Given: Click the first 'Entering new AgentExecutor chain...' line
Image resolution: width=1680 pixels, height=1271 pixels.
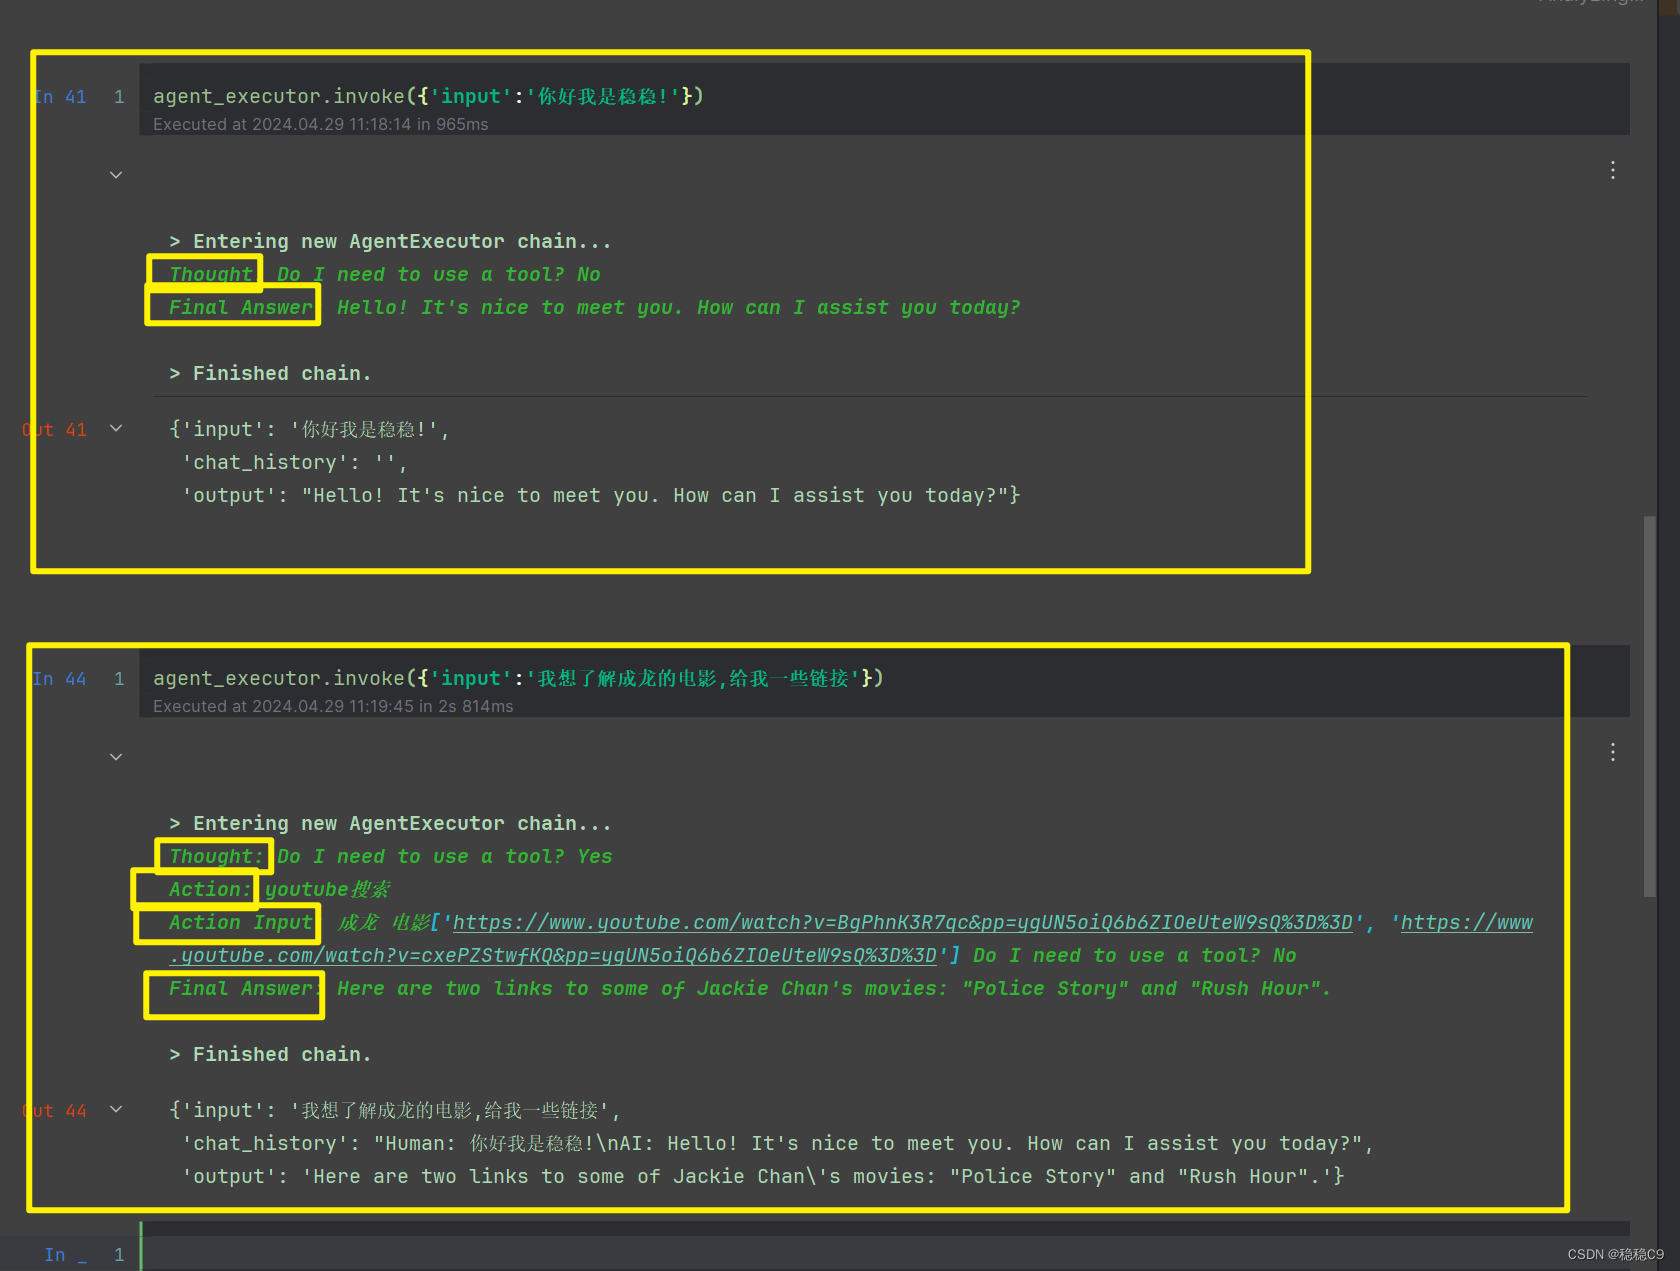Looking at the screenshot, I should [x=390, y=241].
